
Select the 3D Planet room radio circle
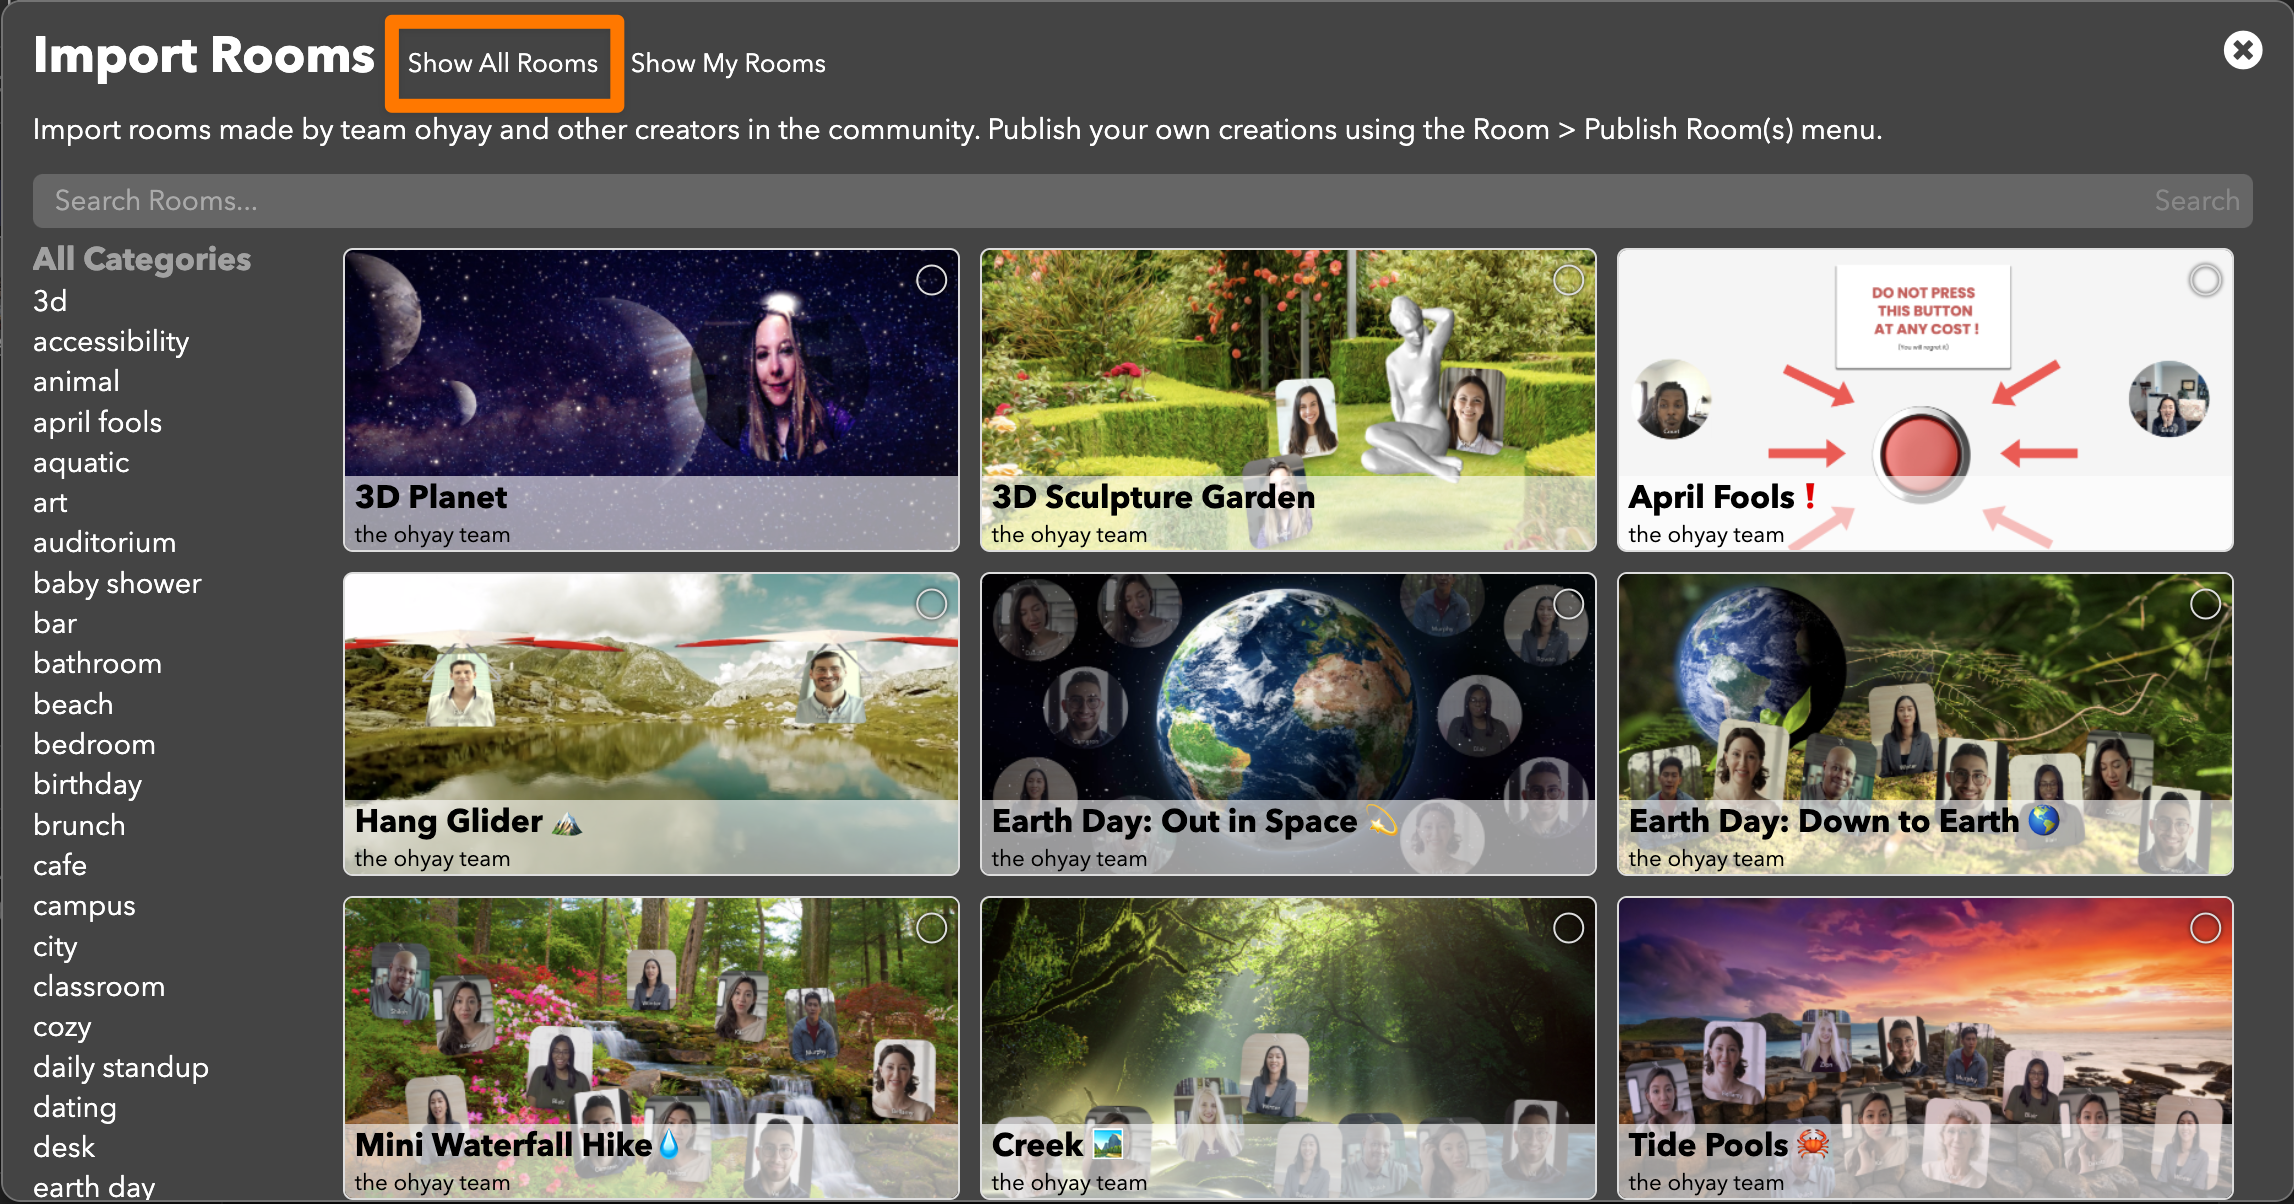click(x=931, y=280)
